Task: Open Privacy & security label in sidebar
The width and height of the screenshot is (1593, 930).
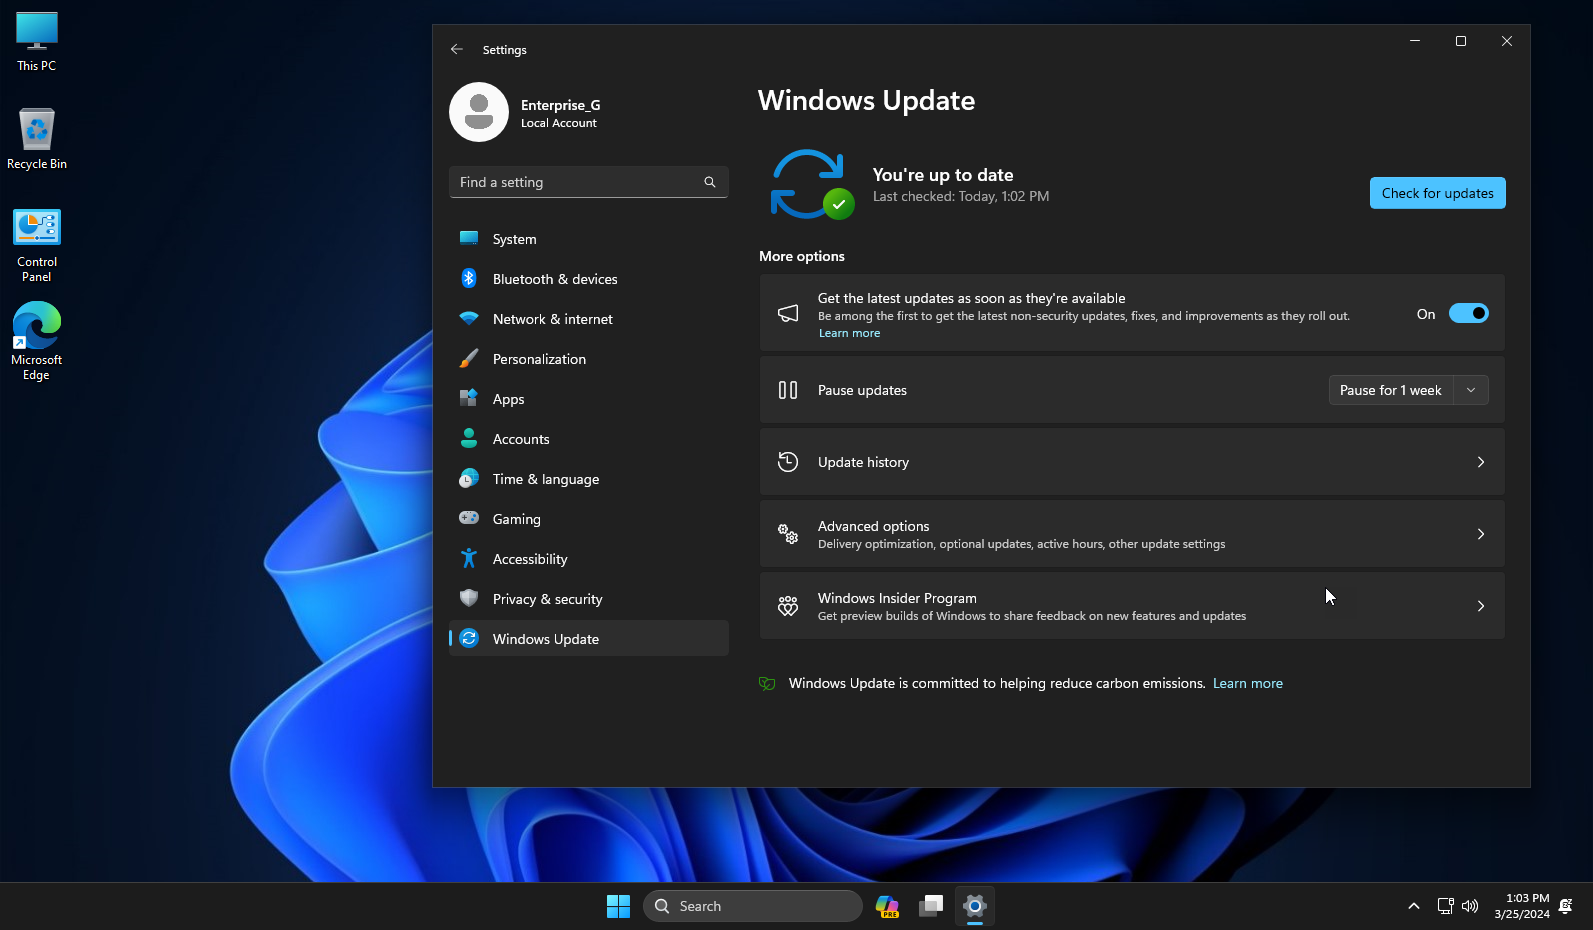Action: (x=547, y=599)
